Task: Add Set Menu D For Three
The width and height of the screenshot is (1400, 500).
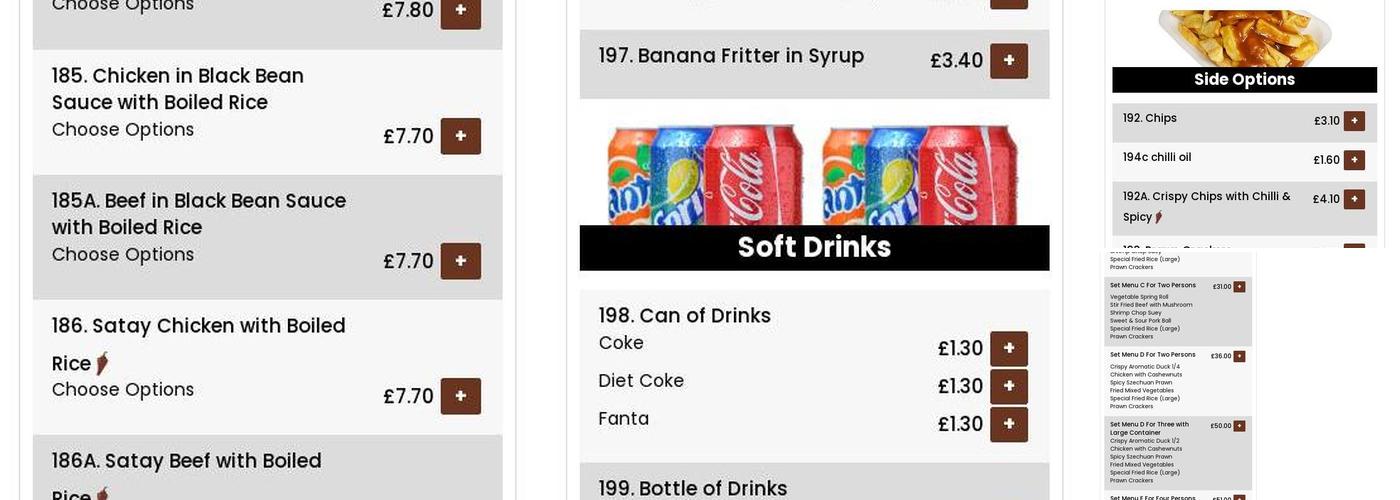Action: (1239, 426)
